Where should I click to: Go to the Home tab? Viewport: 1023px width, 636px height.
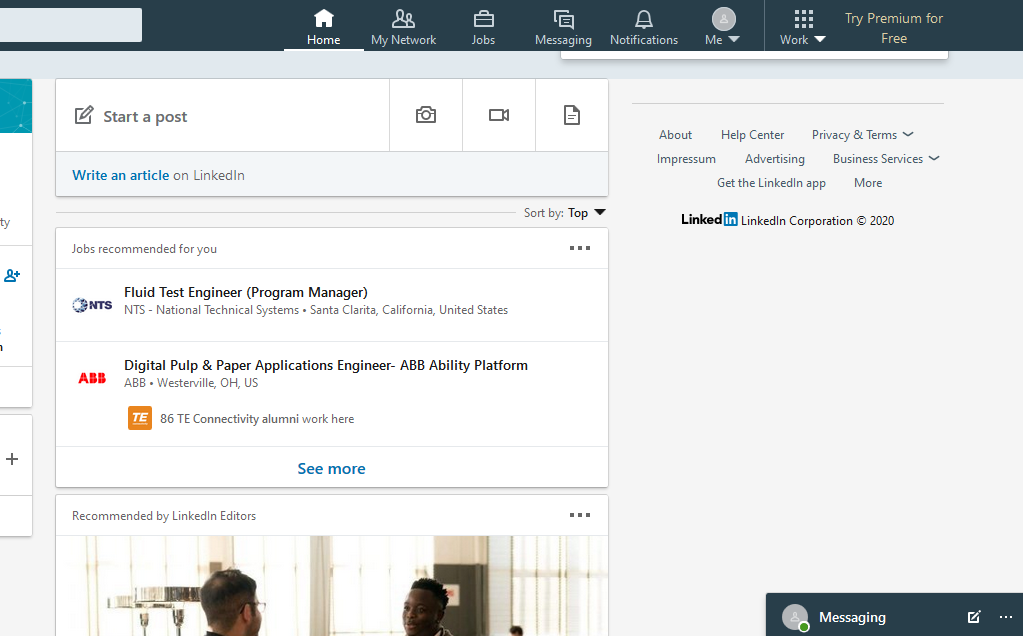click(324, 27)
